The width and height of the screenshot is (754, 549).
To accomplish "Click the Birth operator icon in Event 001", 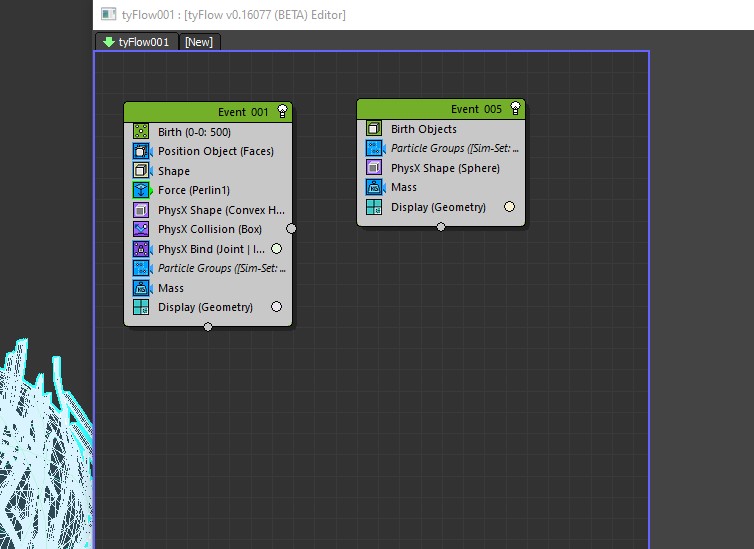I will (x=141, y=131).
